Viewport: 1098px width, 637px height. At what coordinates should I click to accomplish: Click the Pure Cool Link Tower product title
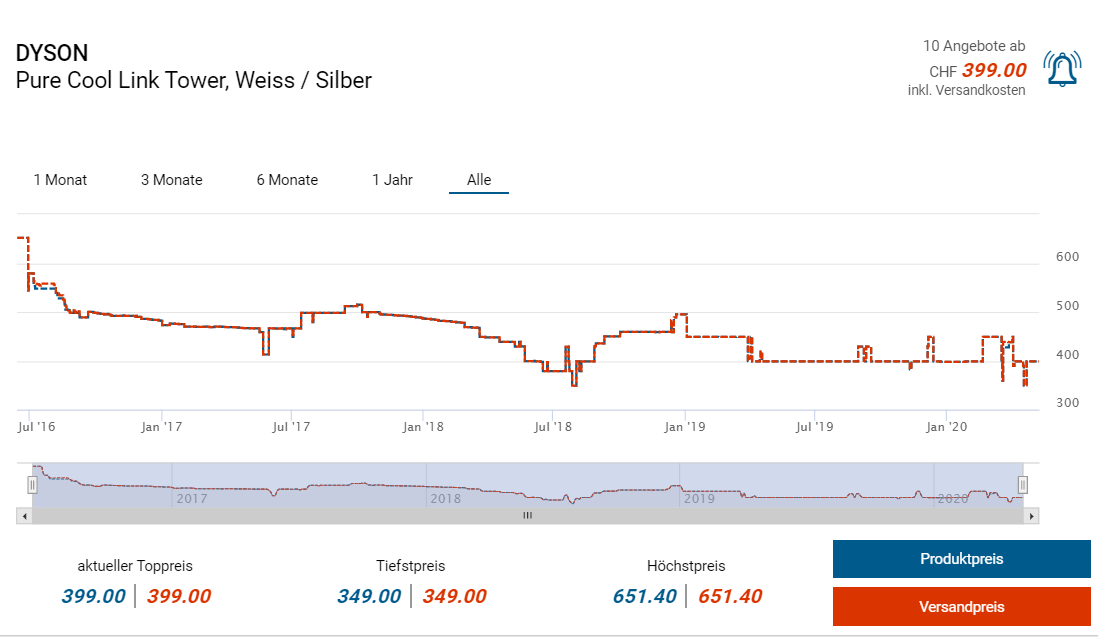point(193,80)
